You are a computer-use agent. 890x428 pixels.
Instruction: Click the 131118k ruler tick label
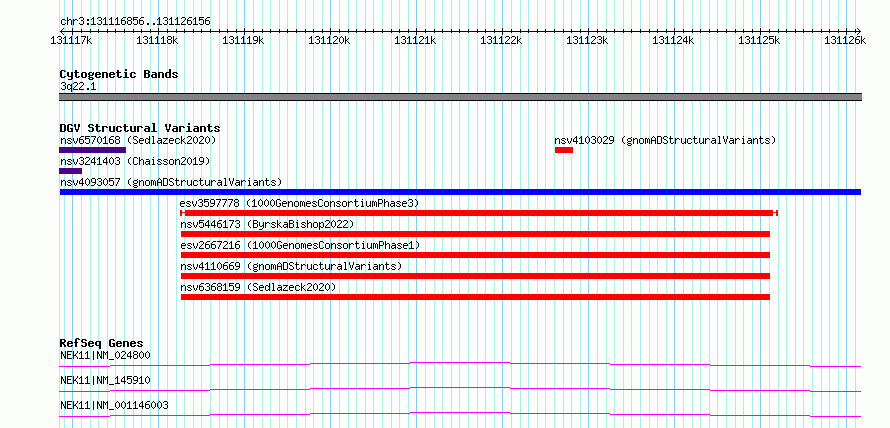point(158,40)
